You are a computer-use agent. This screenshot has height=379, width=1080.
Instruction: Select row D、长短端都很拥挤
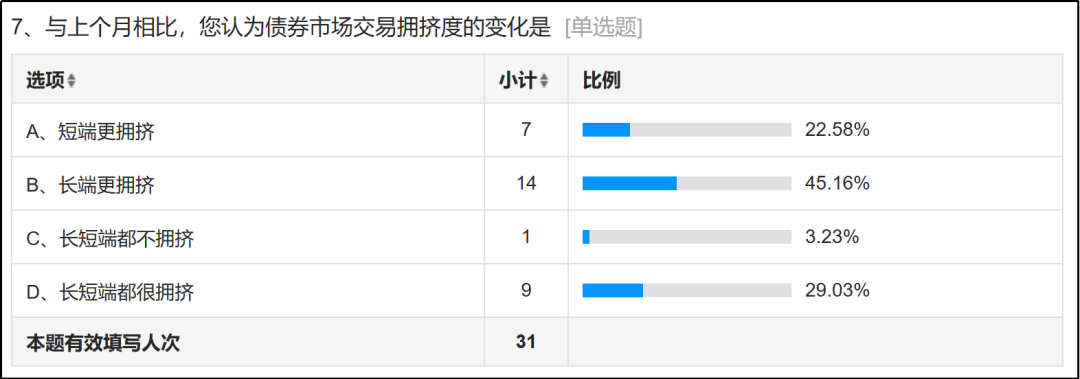pos(537,291)
